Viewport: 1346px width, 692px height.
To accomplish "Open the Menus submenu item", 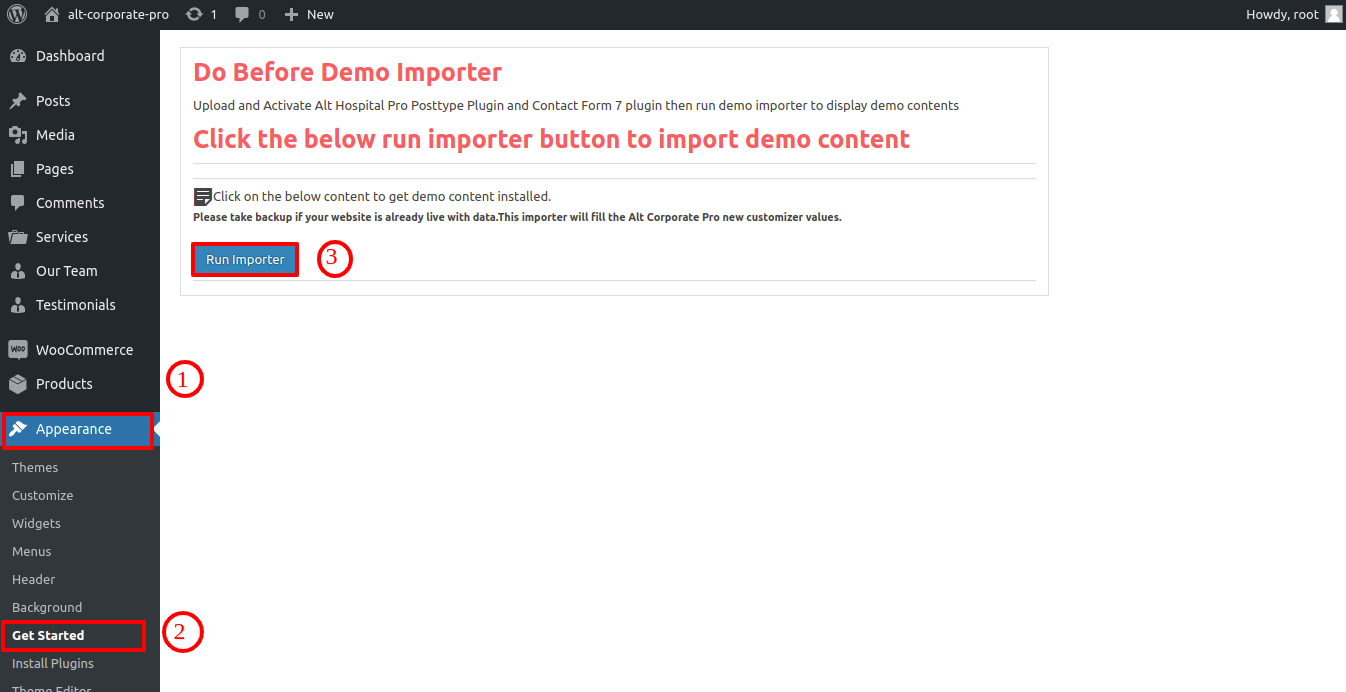I will [x=31, y=552].
